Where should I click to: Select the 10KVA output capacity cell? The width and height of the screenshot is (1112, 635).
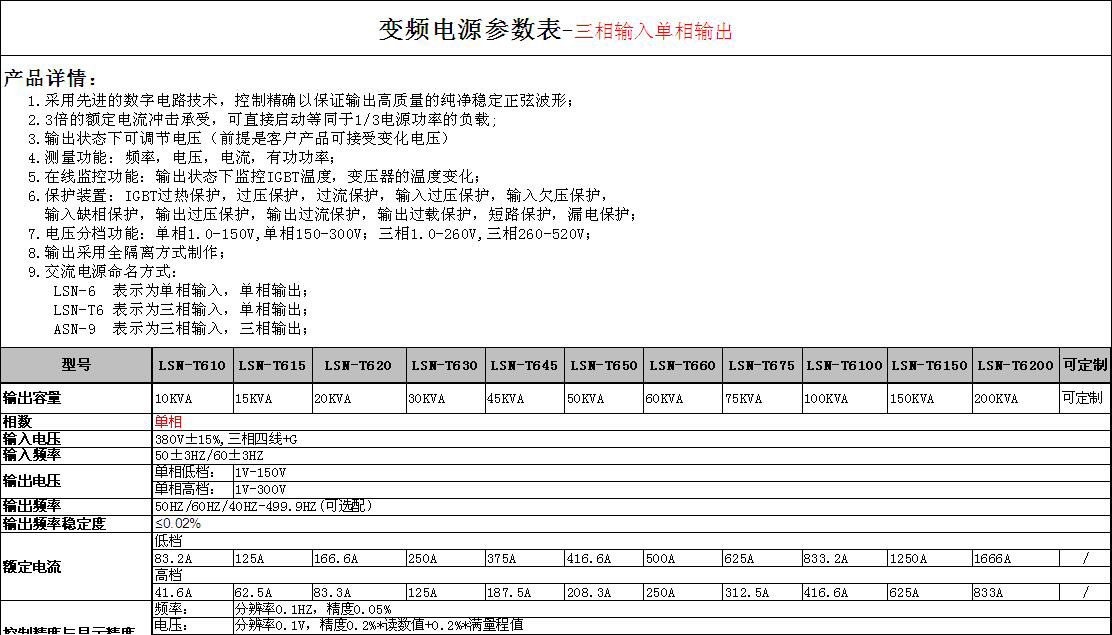tap(192, 398)
